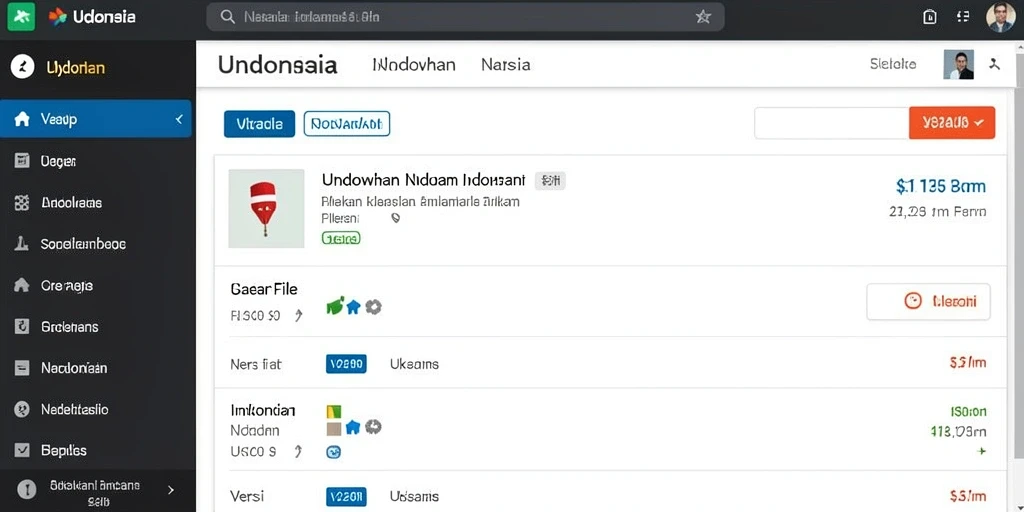
Task: Switch to the Narsia header tab
Action: point(505,65)
